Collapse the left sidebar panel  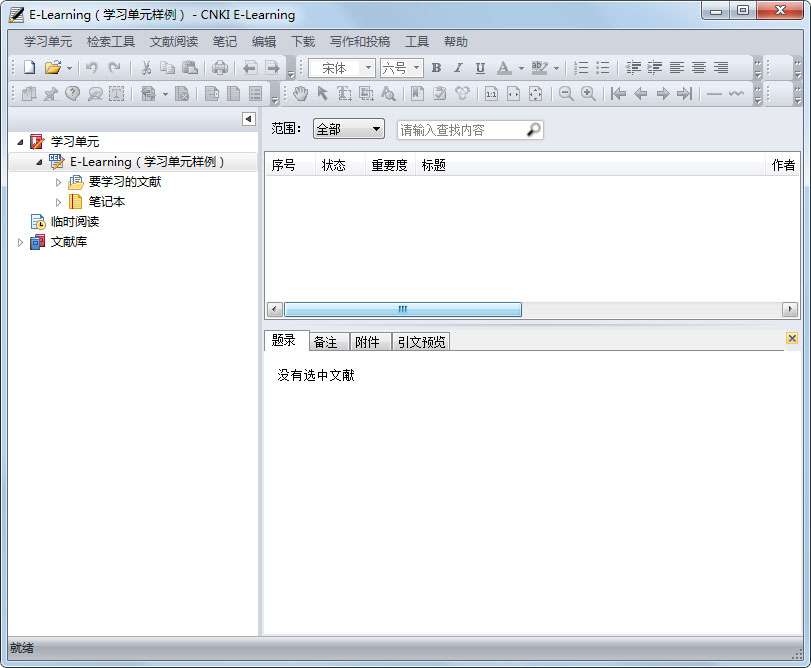click(x=249, y=119)
